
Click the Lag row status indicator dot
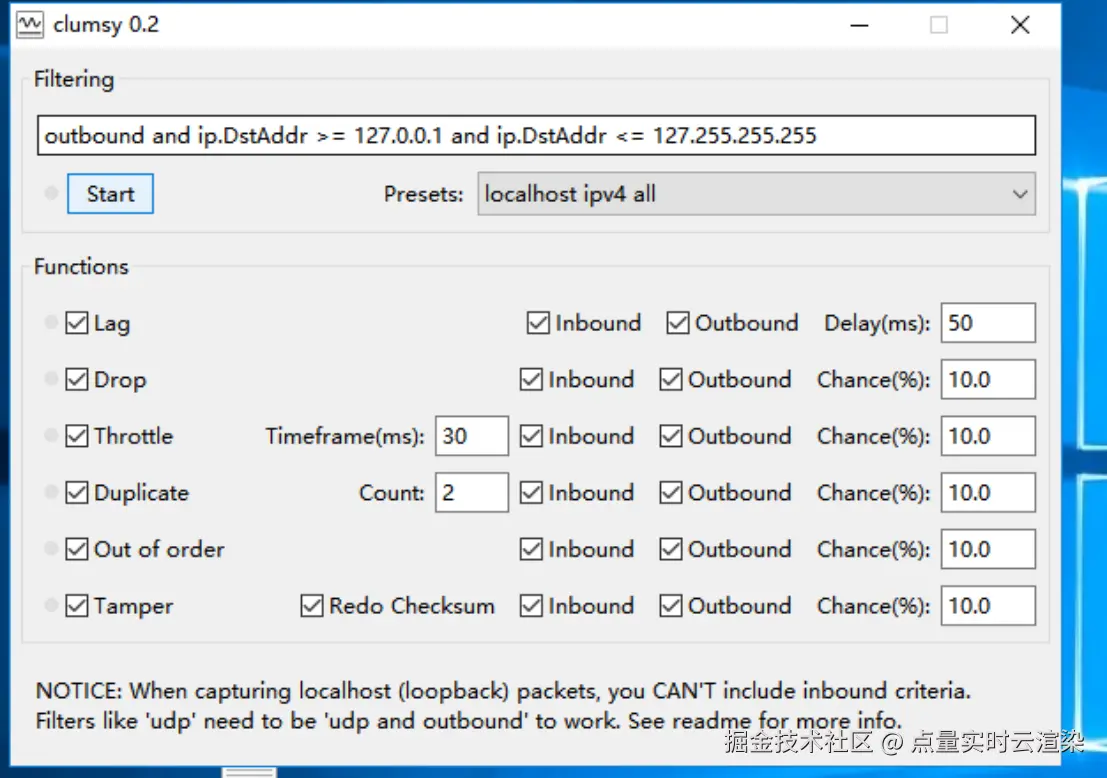coord(51,323)
